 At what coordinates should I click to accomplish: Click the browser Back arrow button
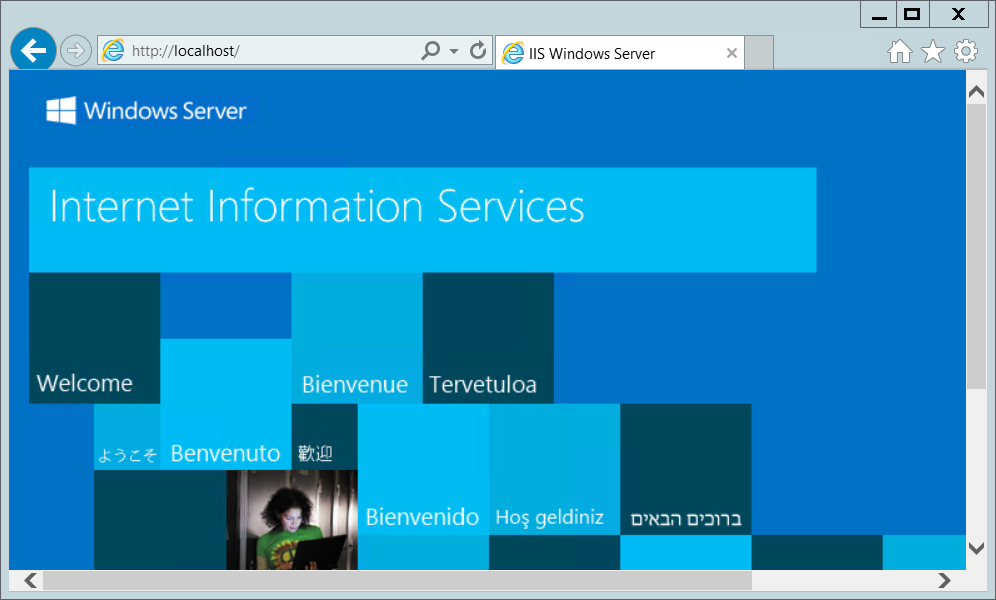click(33, 50)
